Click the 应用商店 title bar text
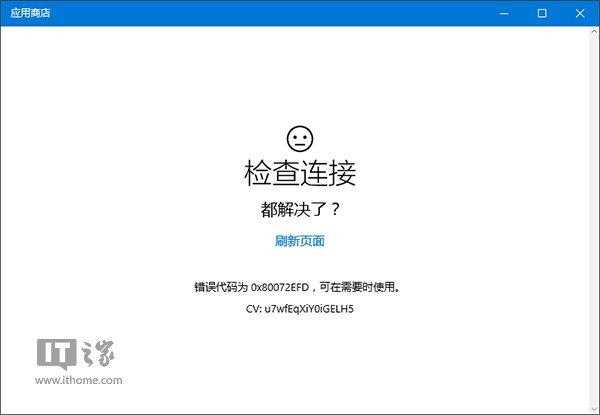Viewport: 600px width, 415px height. tap(29, 13)
